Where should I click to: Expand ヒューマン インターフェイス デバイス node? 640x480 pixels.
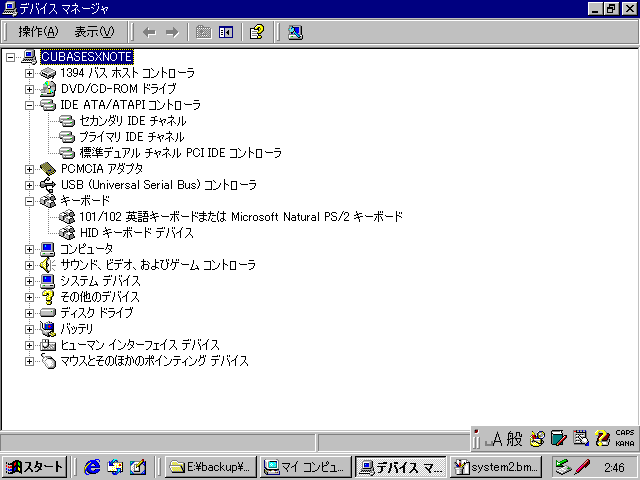(x=29, y=345)
